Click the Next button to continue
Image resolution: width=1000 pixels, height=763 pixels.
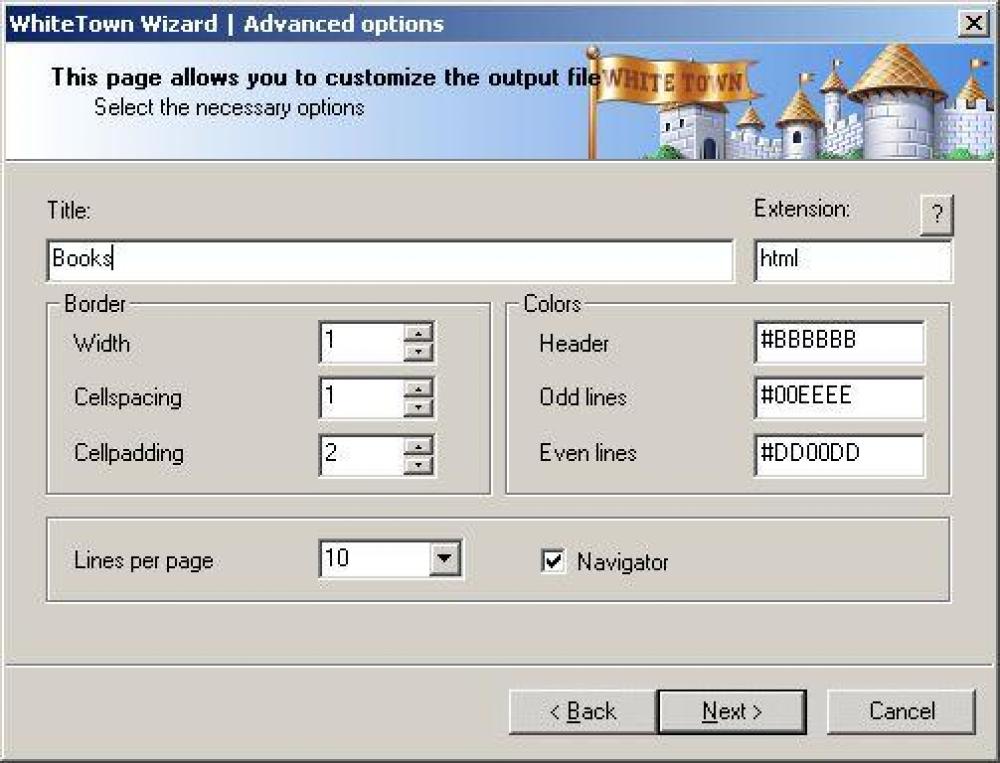point(733,711)
